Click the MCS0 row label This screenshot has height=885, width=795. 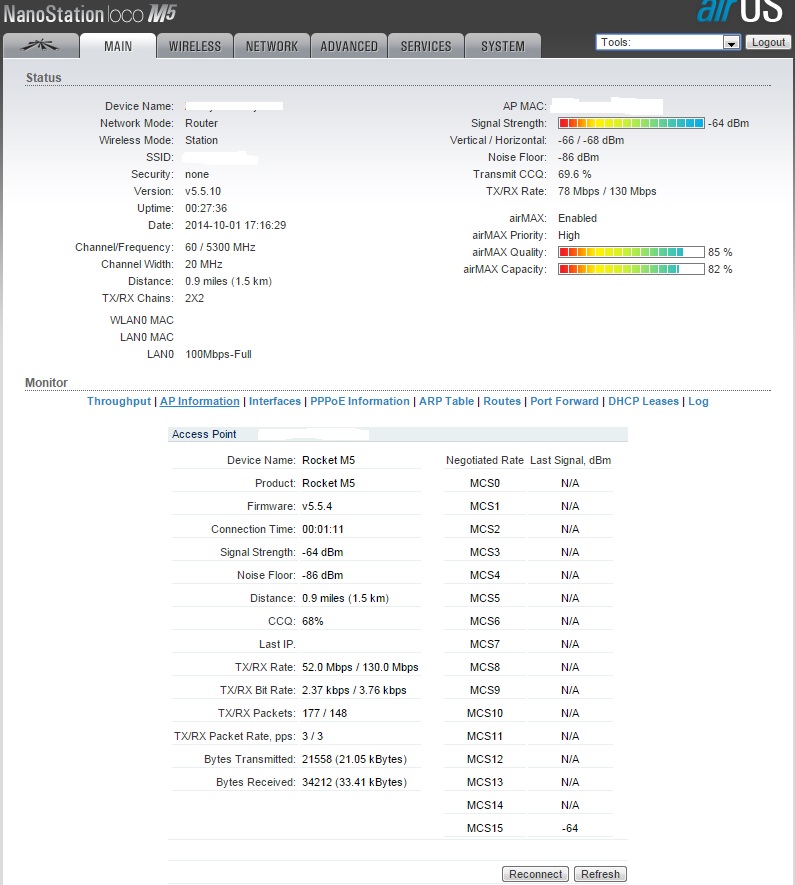(485, 483)
